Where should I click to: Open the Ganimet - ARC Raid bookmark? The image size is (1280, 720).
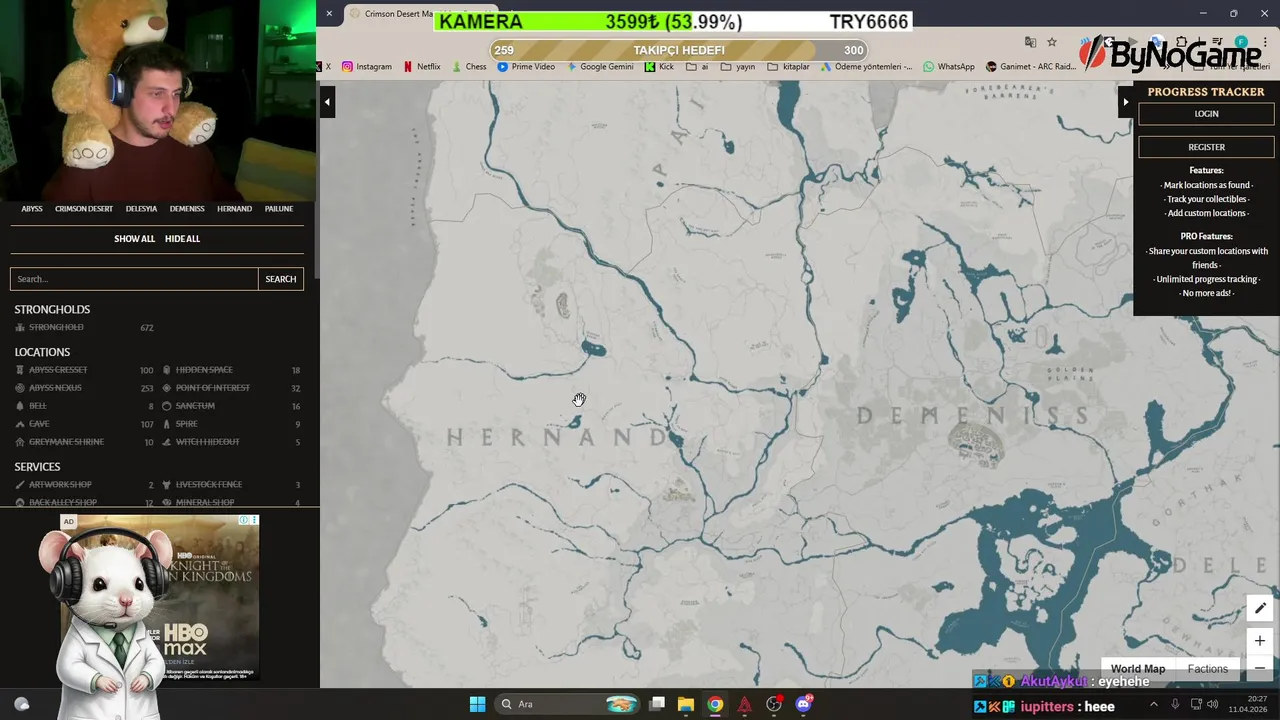coord(1030,67)
